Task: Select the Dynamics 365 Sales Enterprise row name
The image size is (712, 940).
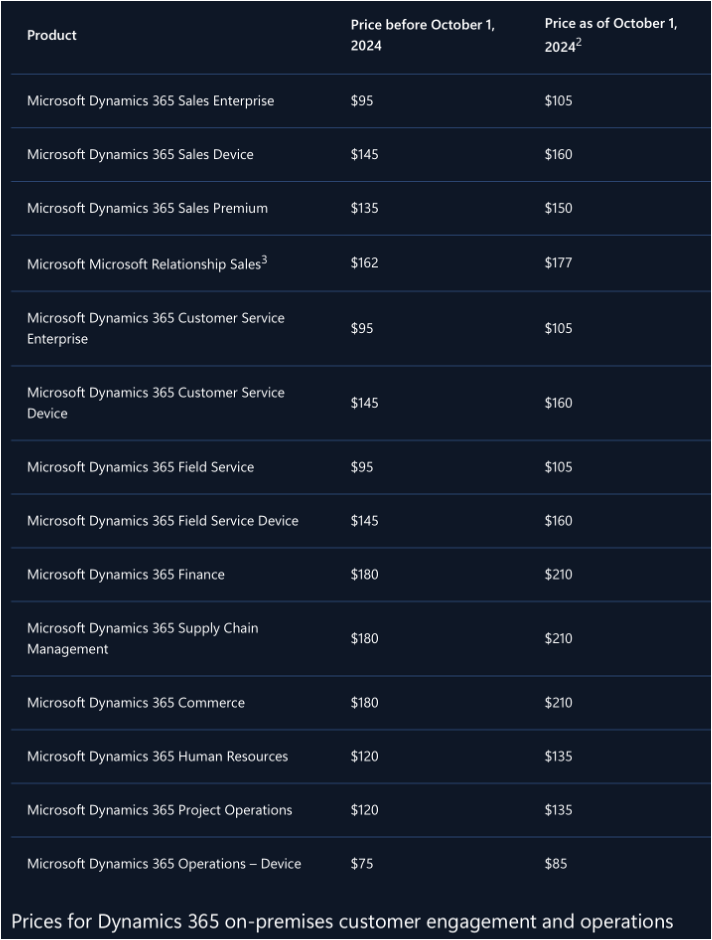Action: [x=150, y=101]
